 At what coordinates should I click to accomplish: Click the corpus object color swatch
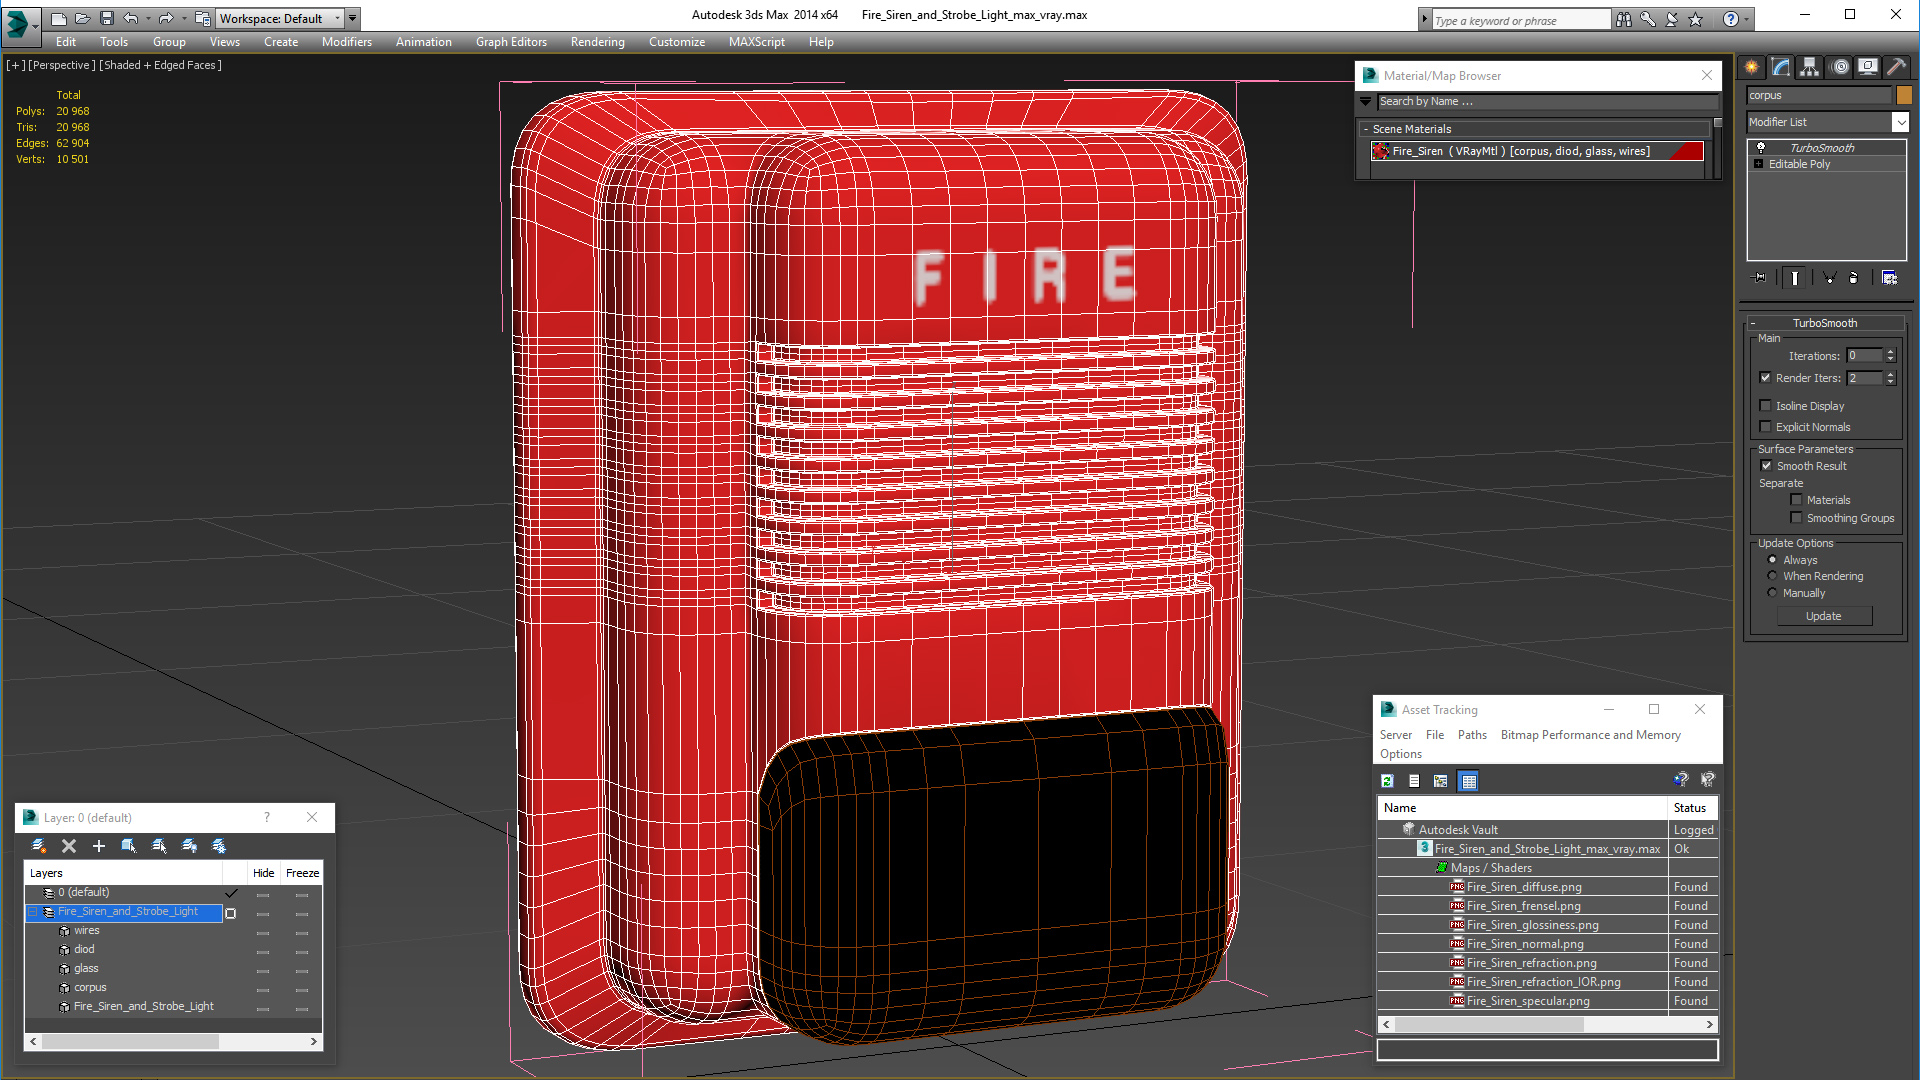(1904, 95)
